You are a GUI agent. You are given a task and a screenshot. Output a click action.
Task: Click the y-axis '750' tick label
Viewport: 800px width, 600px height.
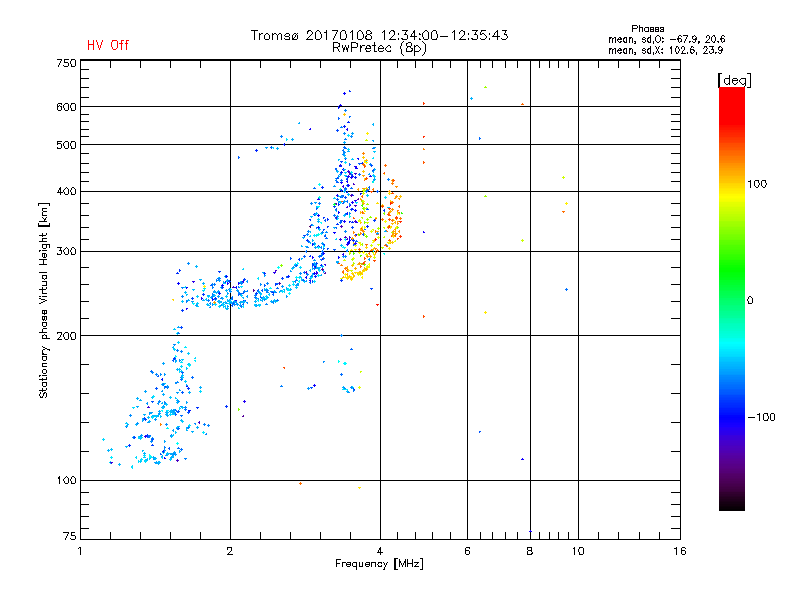tap(66, 63)
